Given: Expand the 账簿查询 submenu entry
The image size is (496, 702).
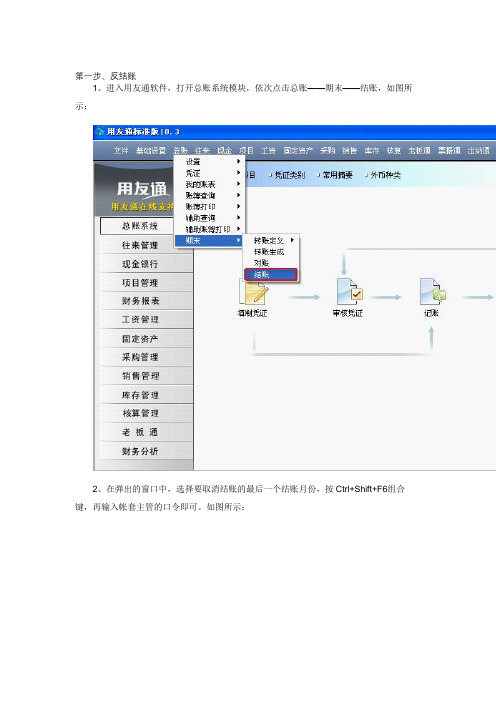Looking at the screenshot, I should [x=210, y=195].
